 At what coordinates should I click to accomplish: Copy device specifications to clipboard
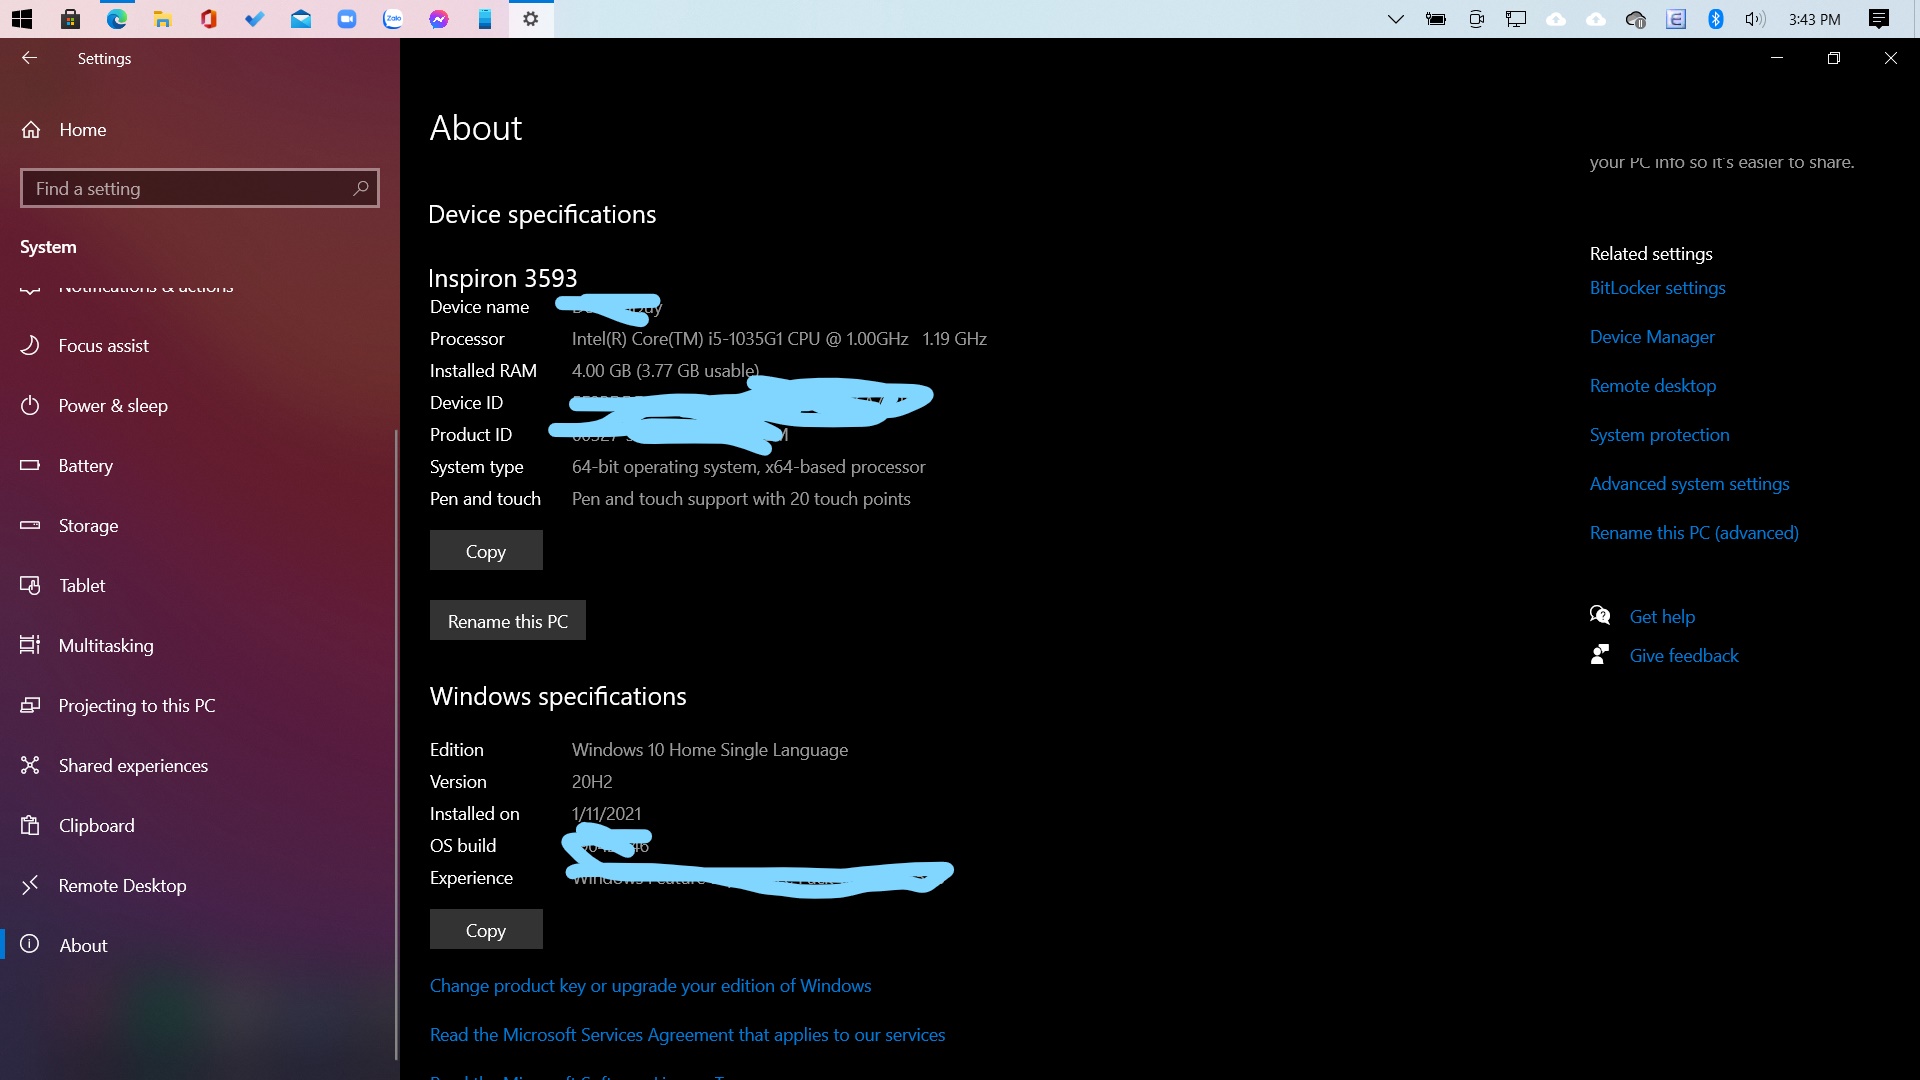click(485, 550)
